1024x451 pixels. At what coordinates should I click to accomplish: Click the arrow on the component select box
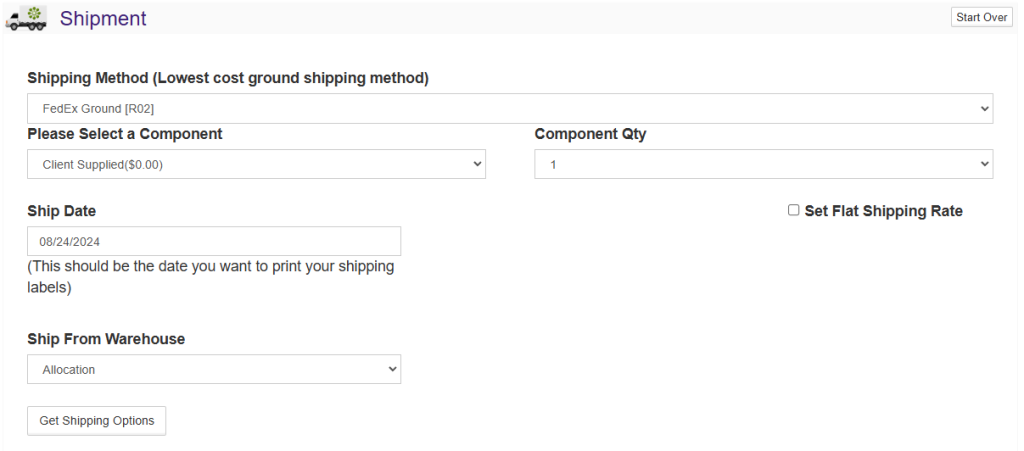pos(477,164)
